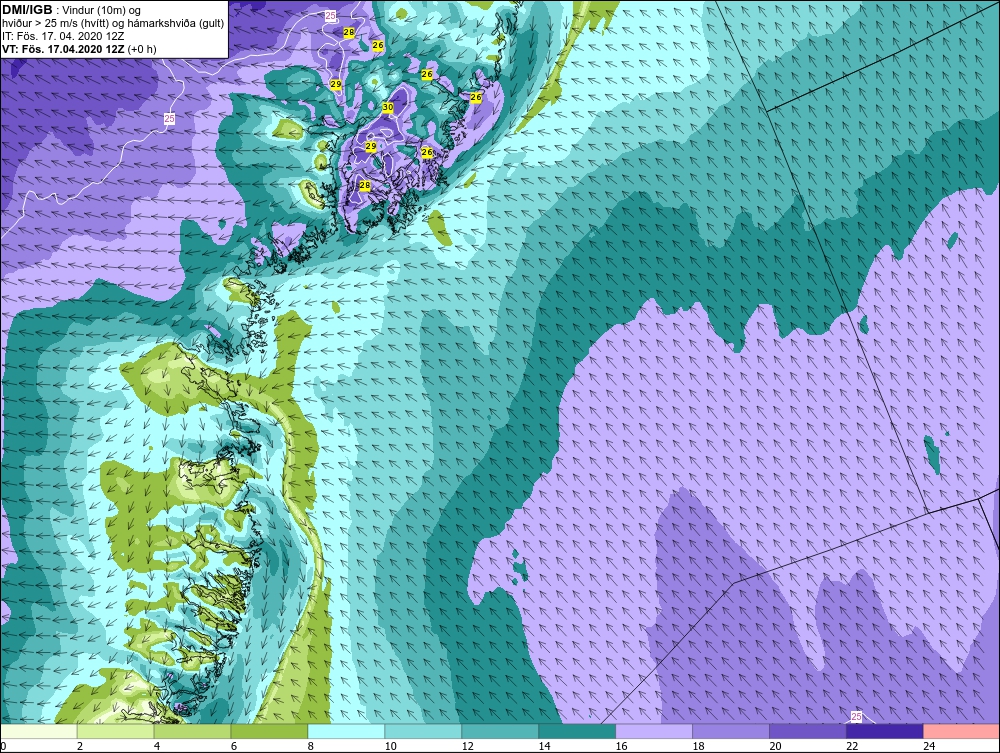Image resolution: width=1000 pixels, height=753 pixels.
Task: Click the 'VT: Fös. 17.04.2020 12Z (+0 h)' line
Action: (x=79, y=49)
